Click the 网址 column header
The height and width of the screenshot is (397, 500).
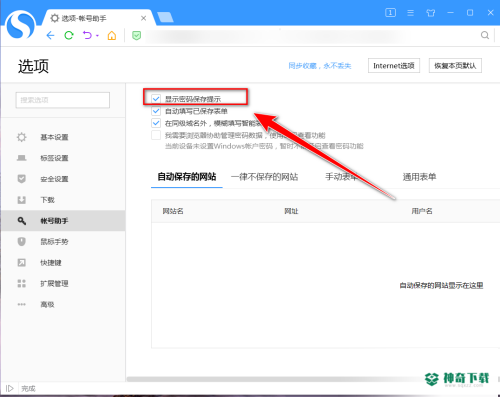click(x=291, y=211)
